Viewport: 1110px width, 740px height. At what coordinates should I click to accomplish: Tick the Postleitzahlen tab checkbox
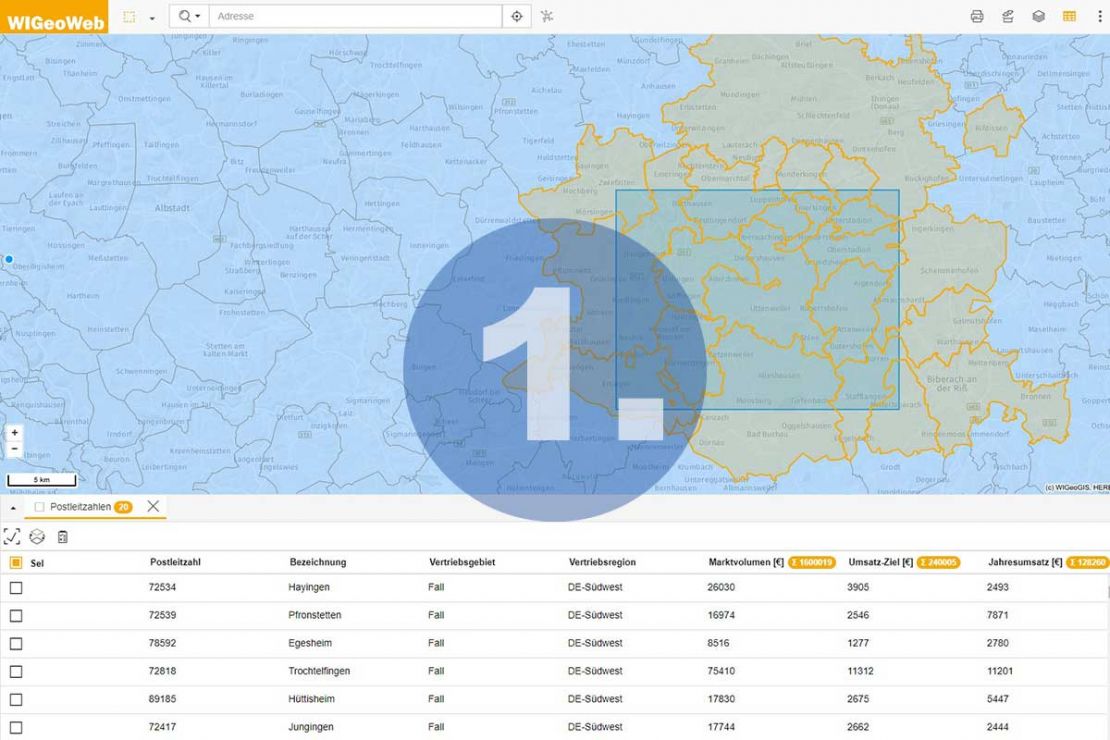pyautogui.click(x=40, y=507)
